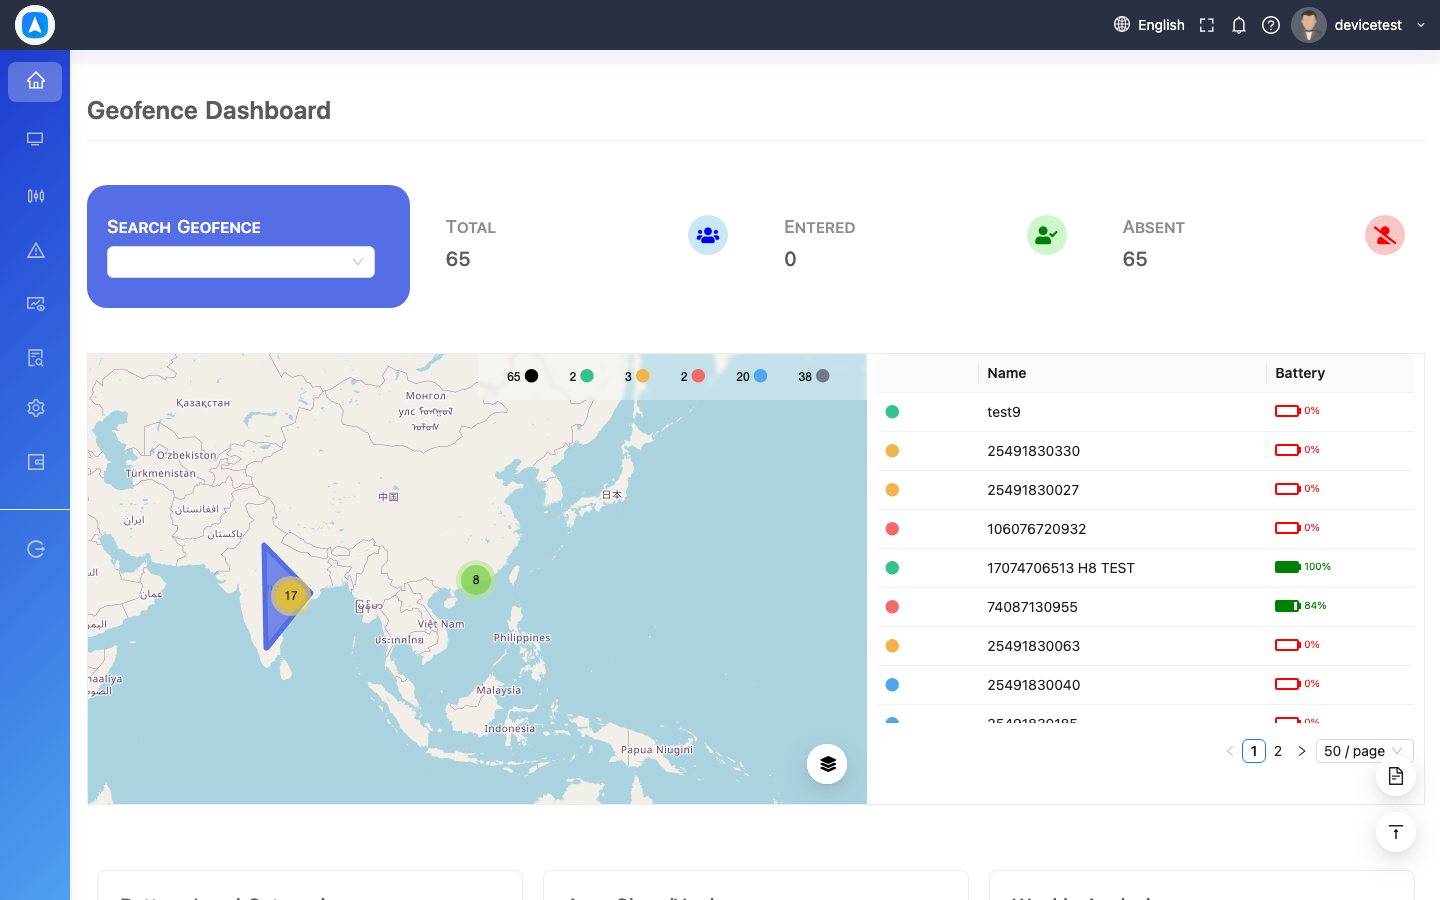
Task: Open notifications bell icon
Action: (1239, 25)
